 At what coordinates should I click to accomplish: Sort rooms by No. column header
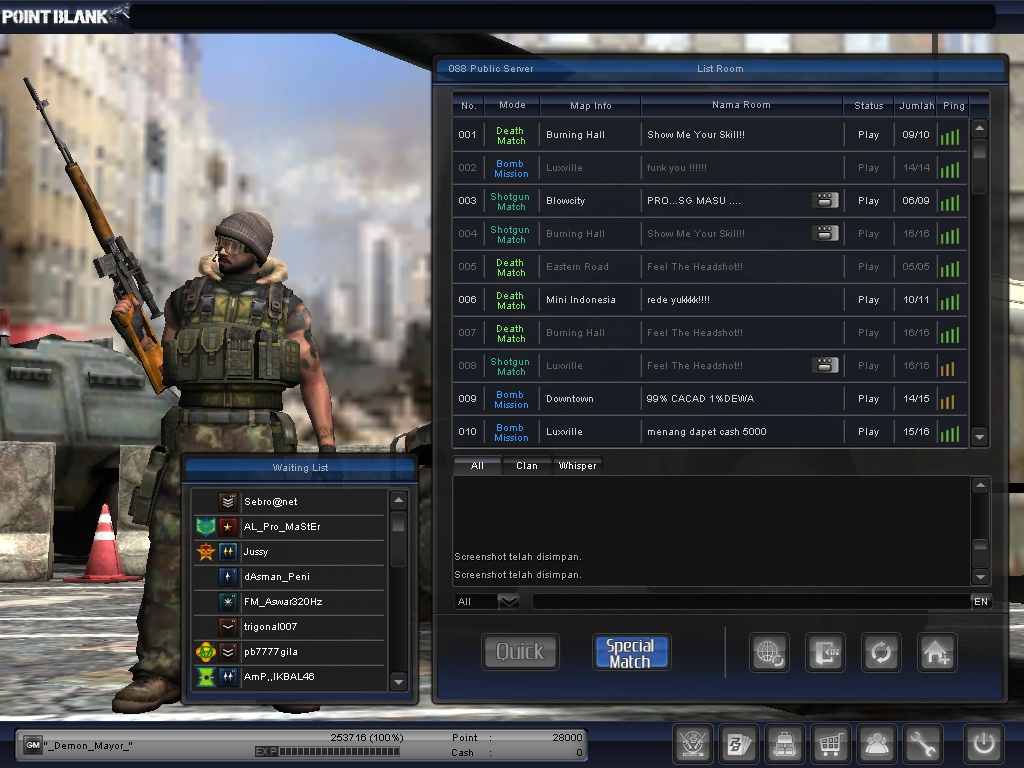click(469, 105)
